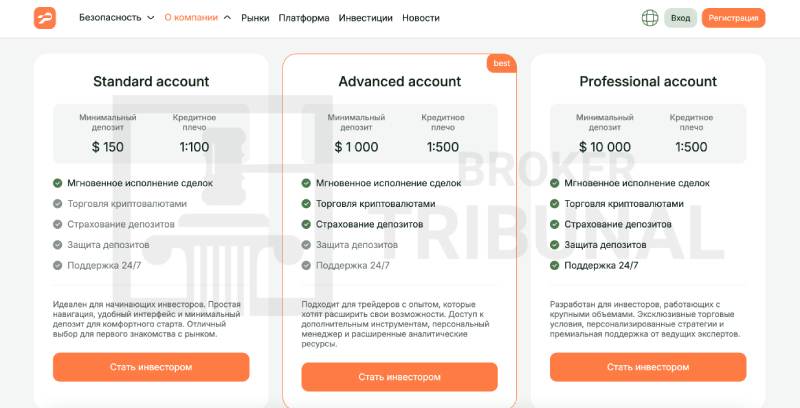Click green checkmark for Advanced deposit insurance
The image size is (800, 408).
(306, 224)
